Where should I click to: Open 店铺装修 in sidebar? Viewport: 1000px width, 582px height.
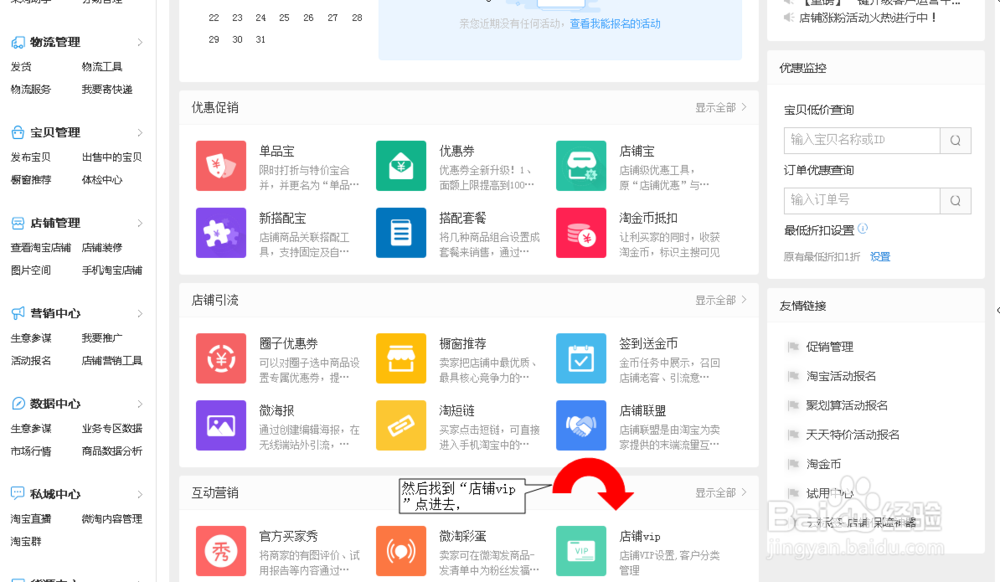102,247
